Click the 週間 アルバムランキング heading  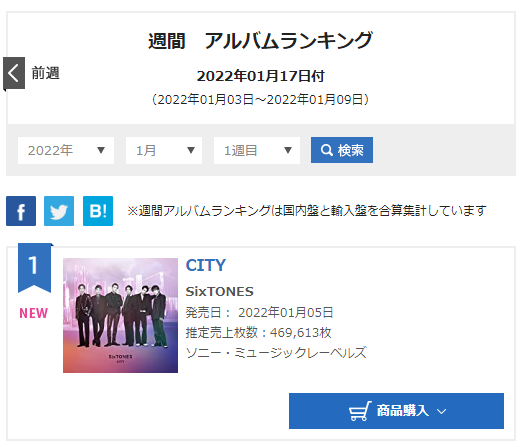[260, 41]
